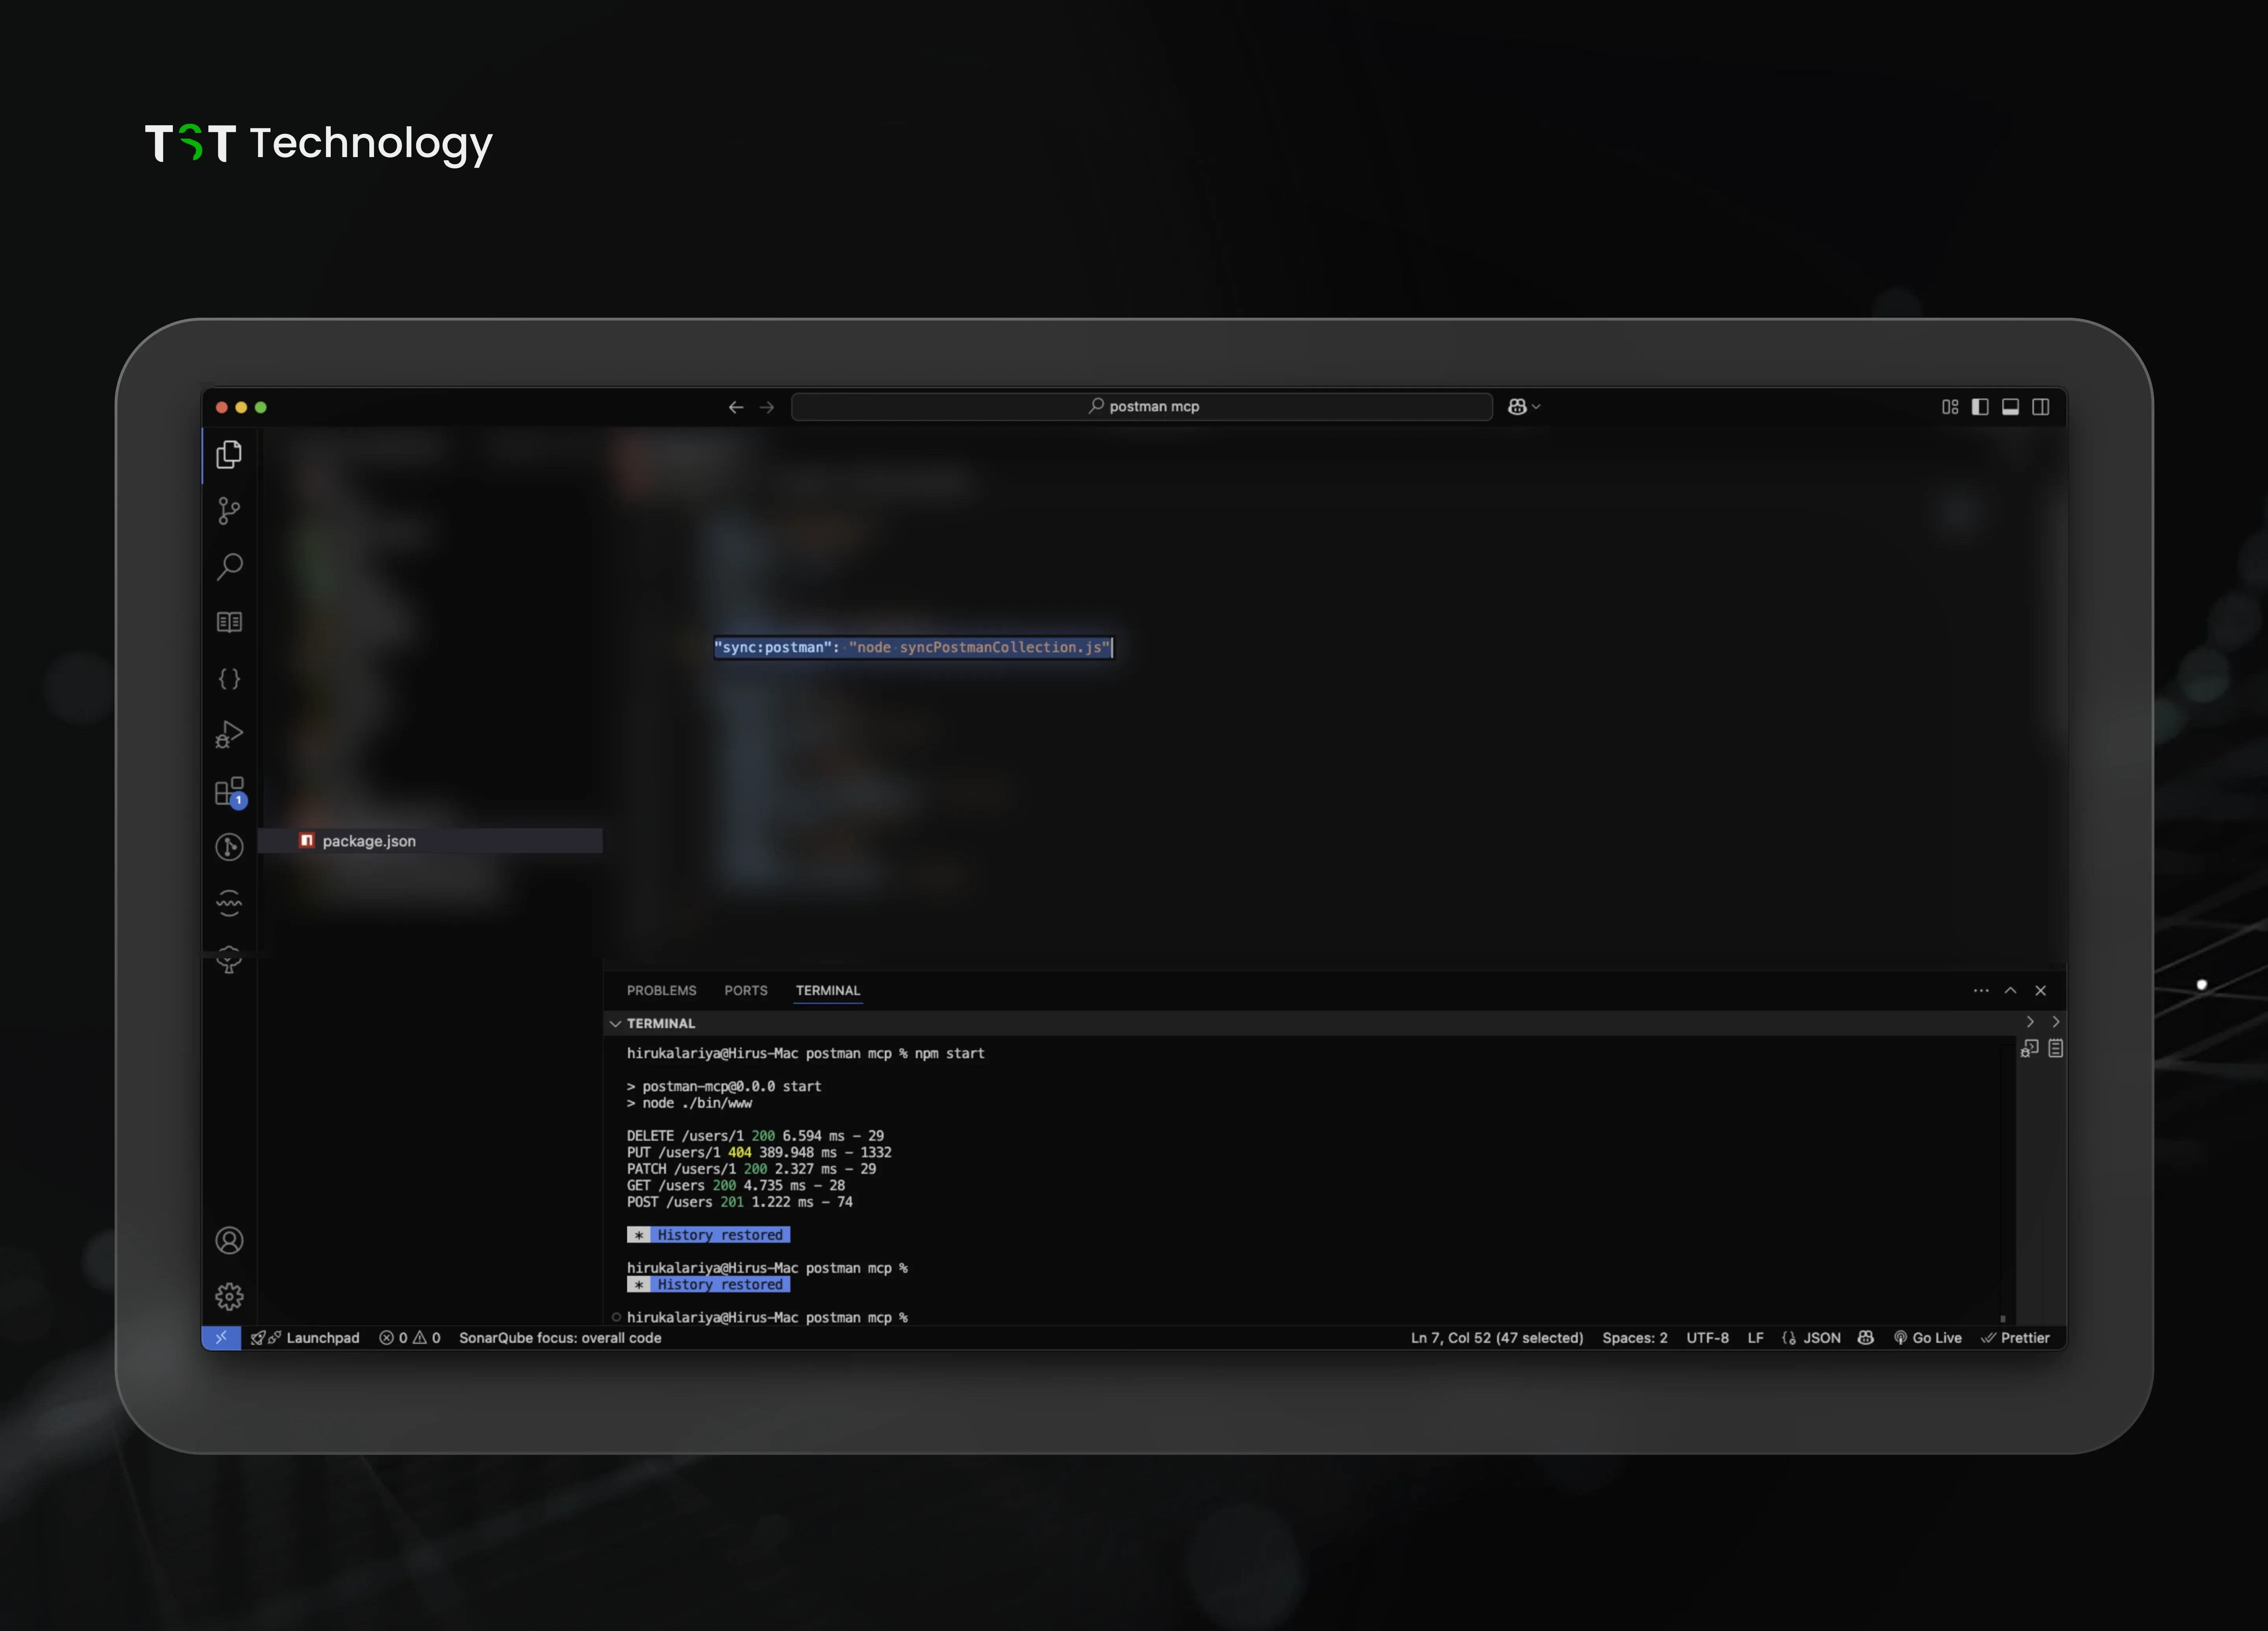The height and width of the screenshot is (1631, 2268).
Task: Start Go Live server
Action: point(1928,1338)
